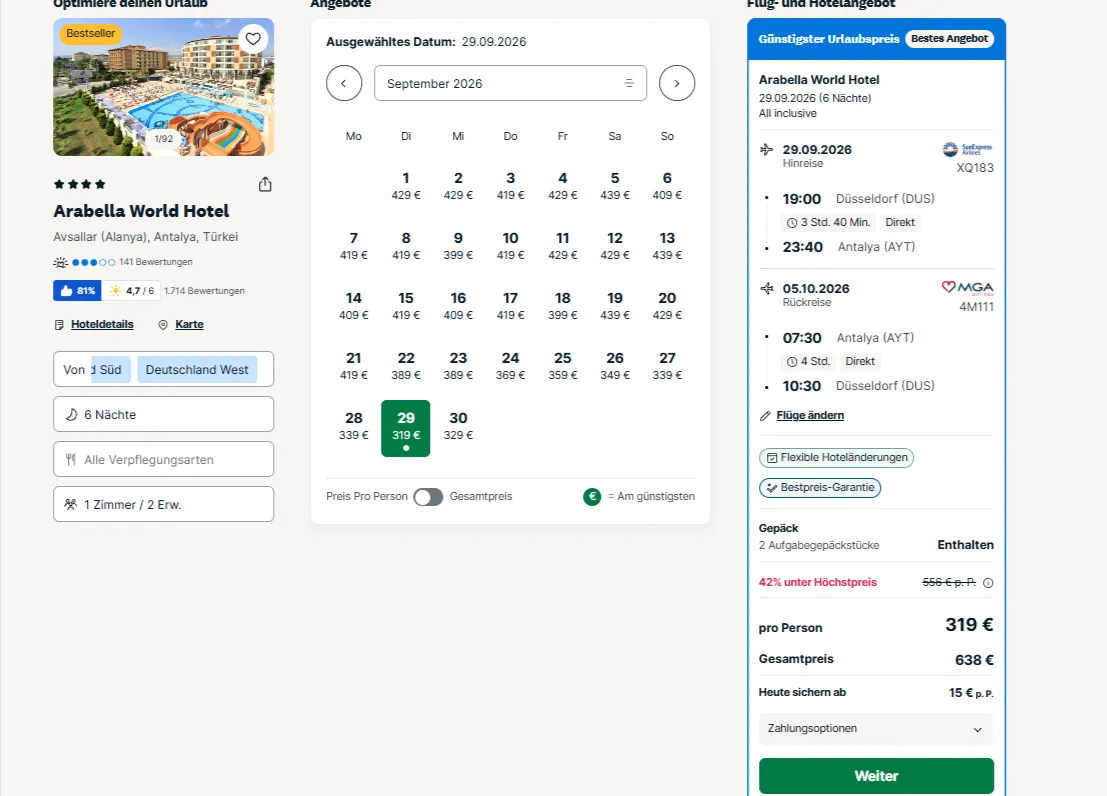1107x796 pixels.
Task: Go to next month arrow
Action: point(676,83)
